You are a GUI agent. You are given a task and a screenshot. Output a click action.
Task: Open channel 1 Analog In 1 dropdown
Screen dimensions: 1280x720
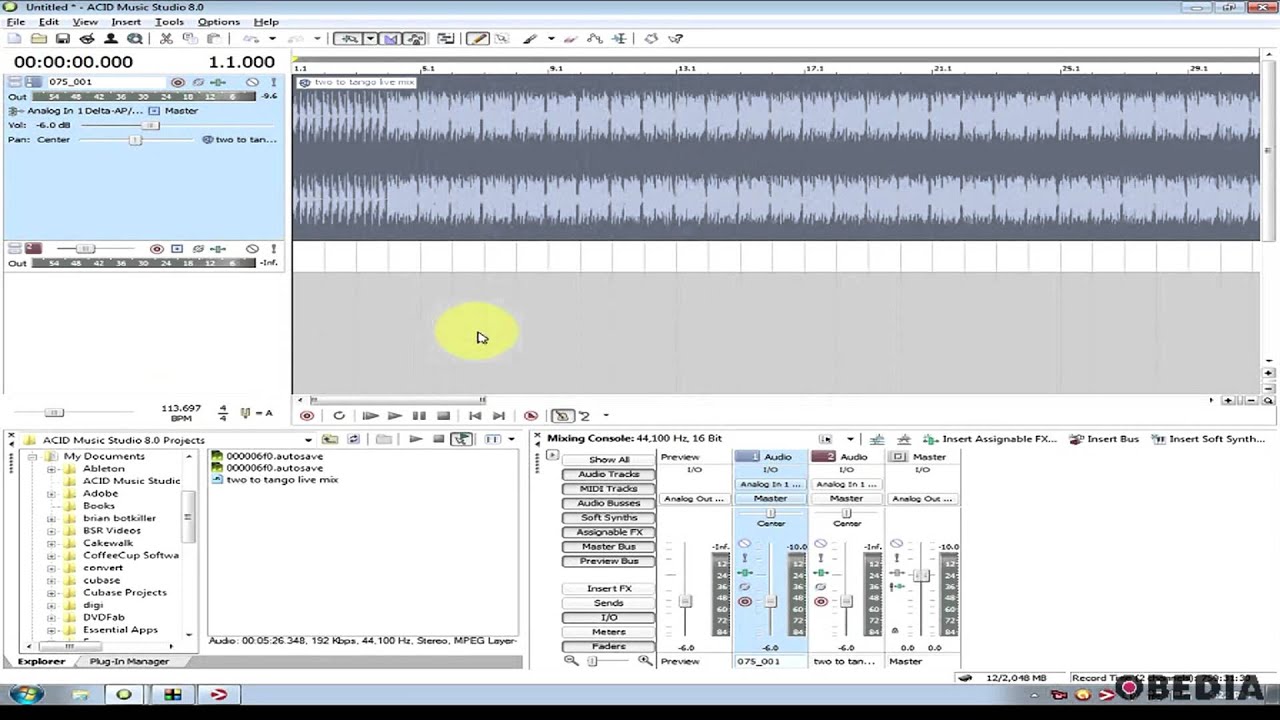[770, 484]
